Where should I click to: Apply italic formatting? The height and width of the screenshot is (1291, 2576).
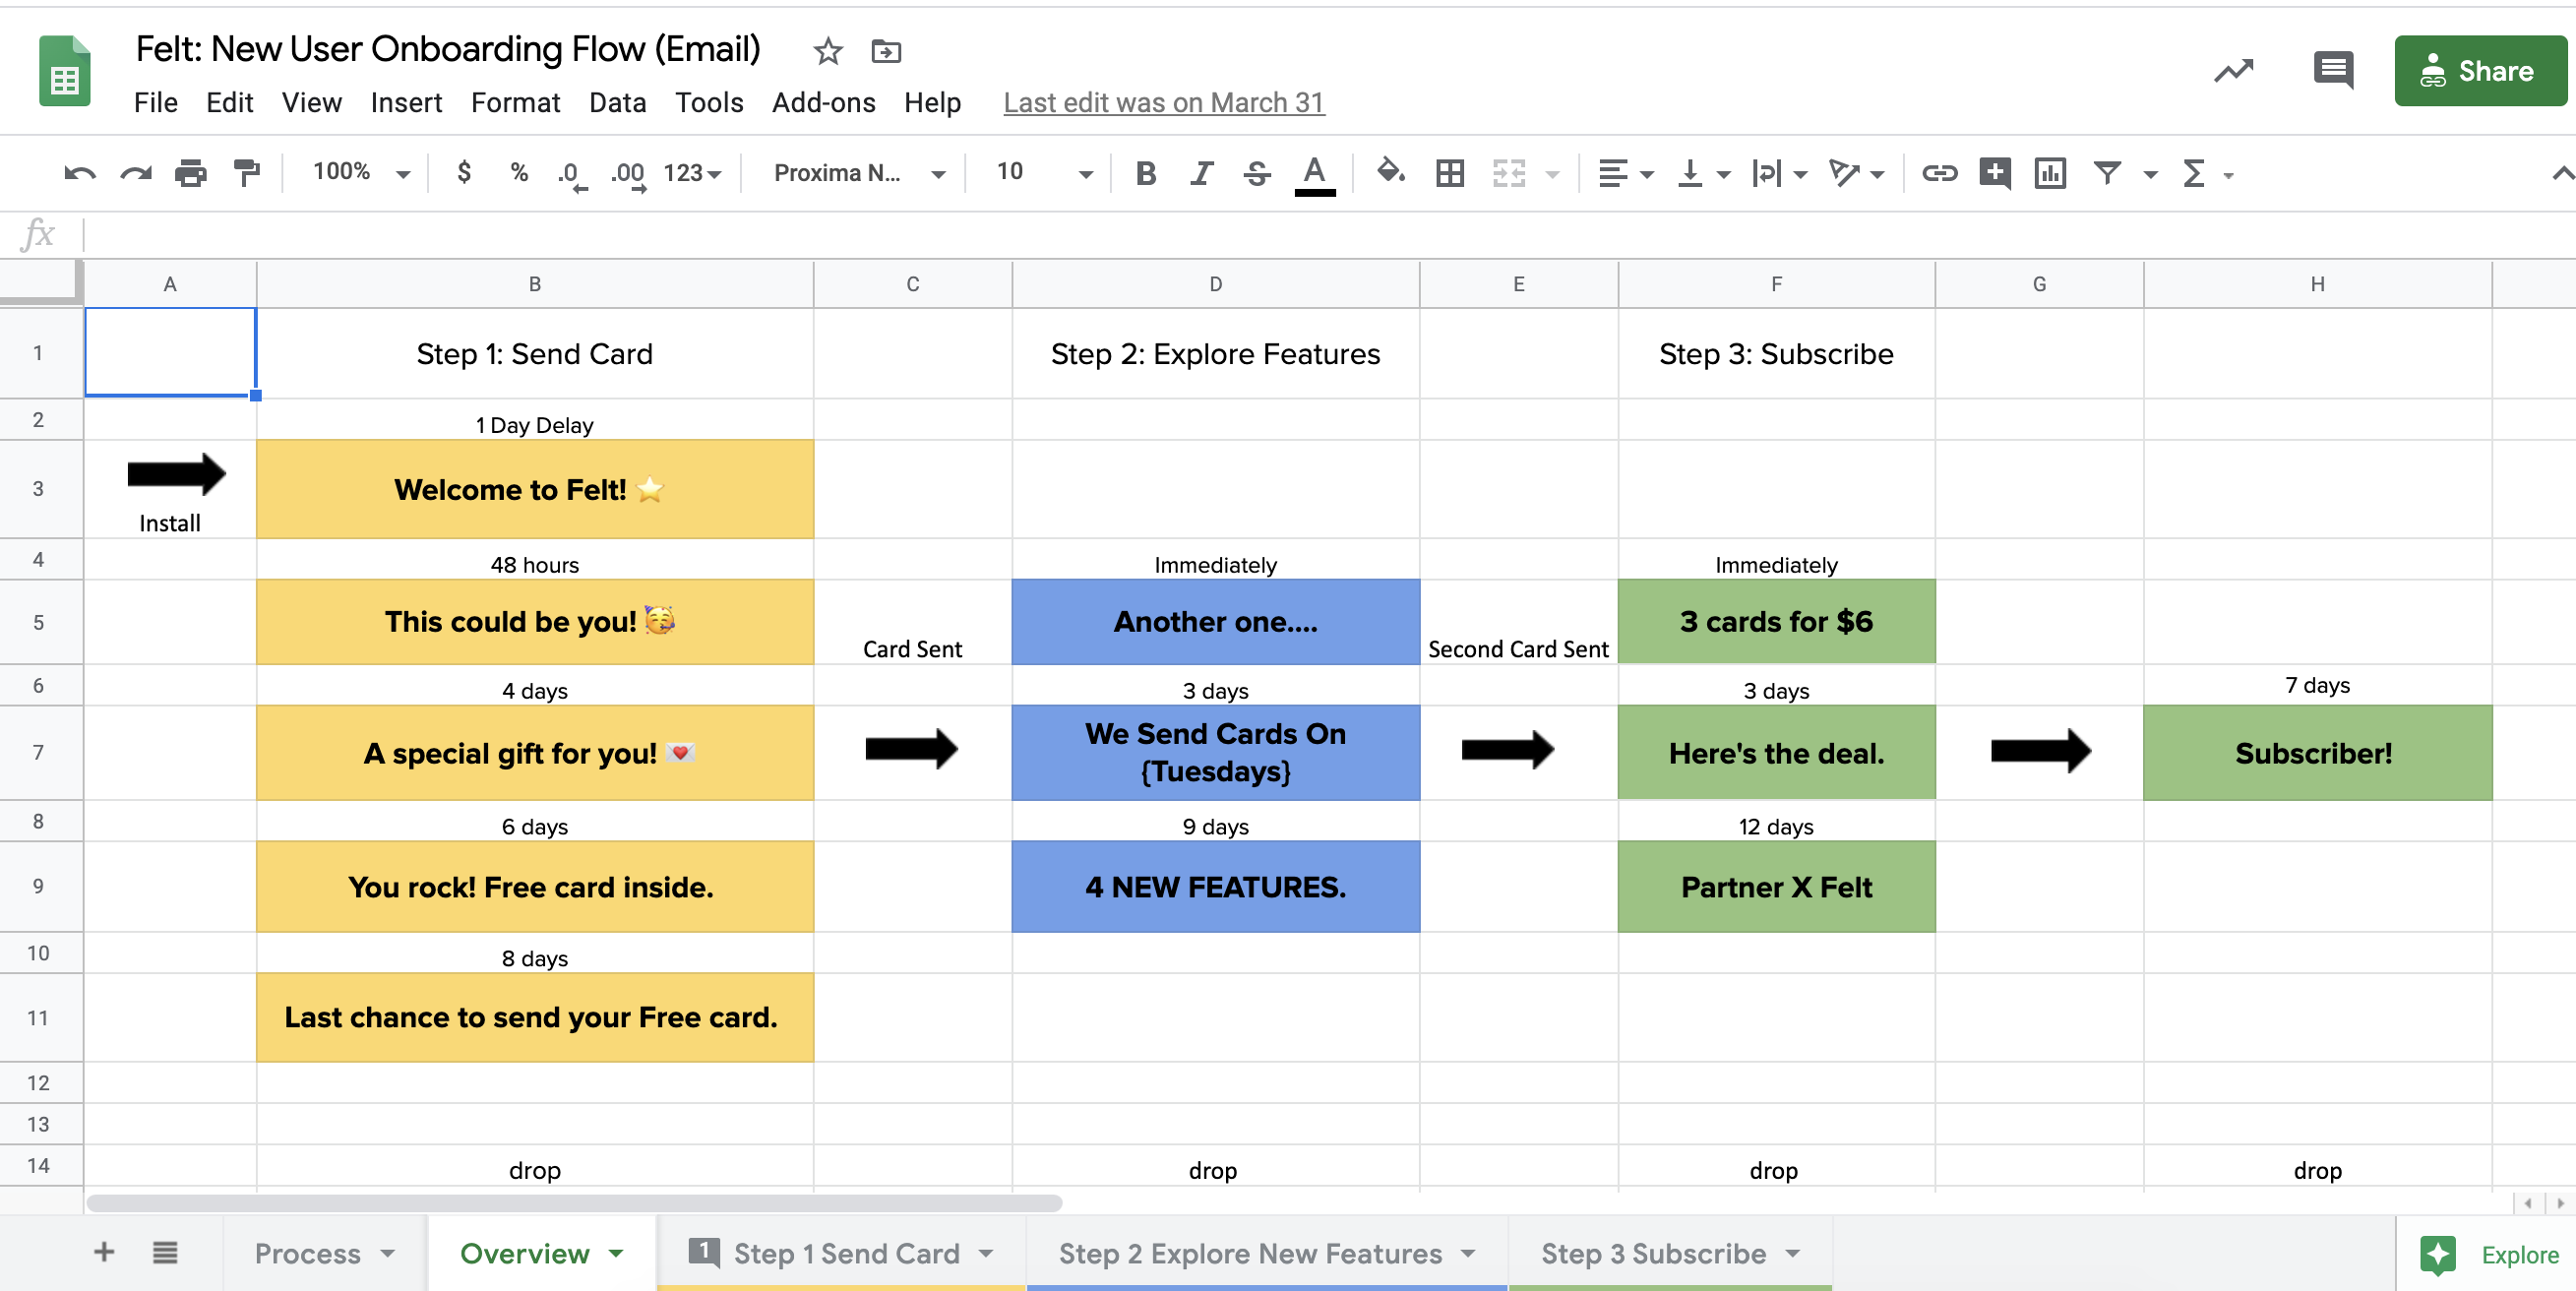pyautogui.click(x=1200, y=172)
